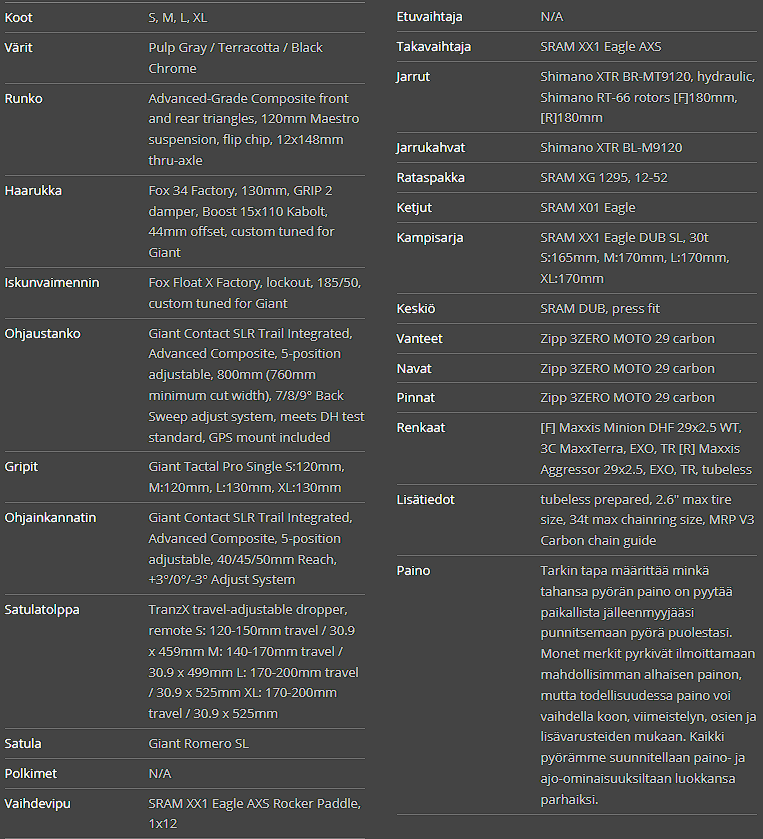Viewport: 763px width, 839px height.
Task: Click the Ohjaustanko row label
Action: [43, 334]
